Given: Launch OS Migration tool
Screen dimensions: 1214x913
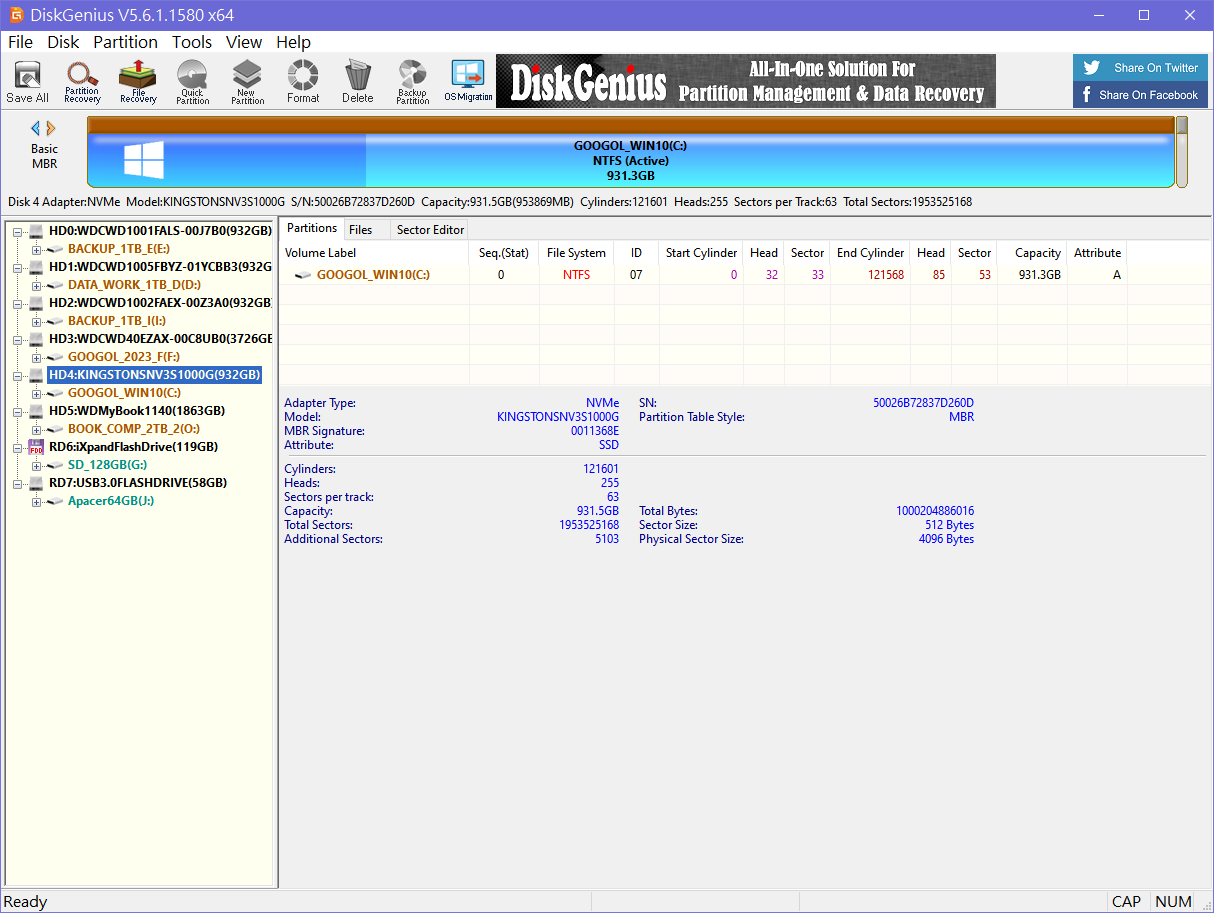Looking at the screenshot, I should [468, 81].
